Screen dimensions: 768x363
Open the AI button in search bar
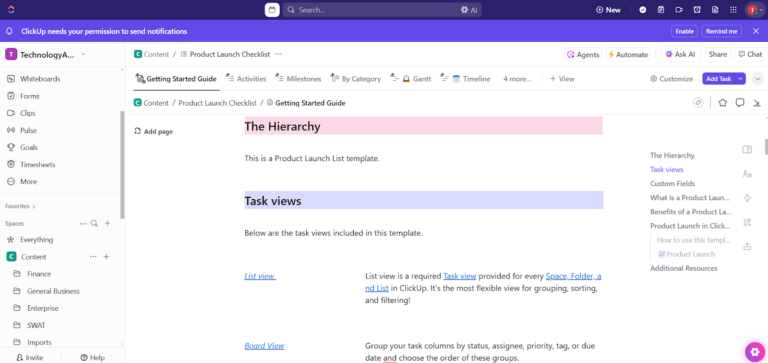pyautogui.click(x=469, y=10)
